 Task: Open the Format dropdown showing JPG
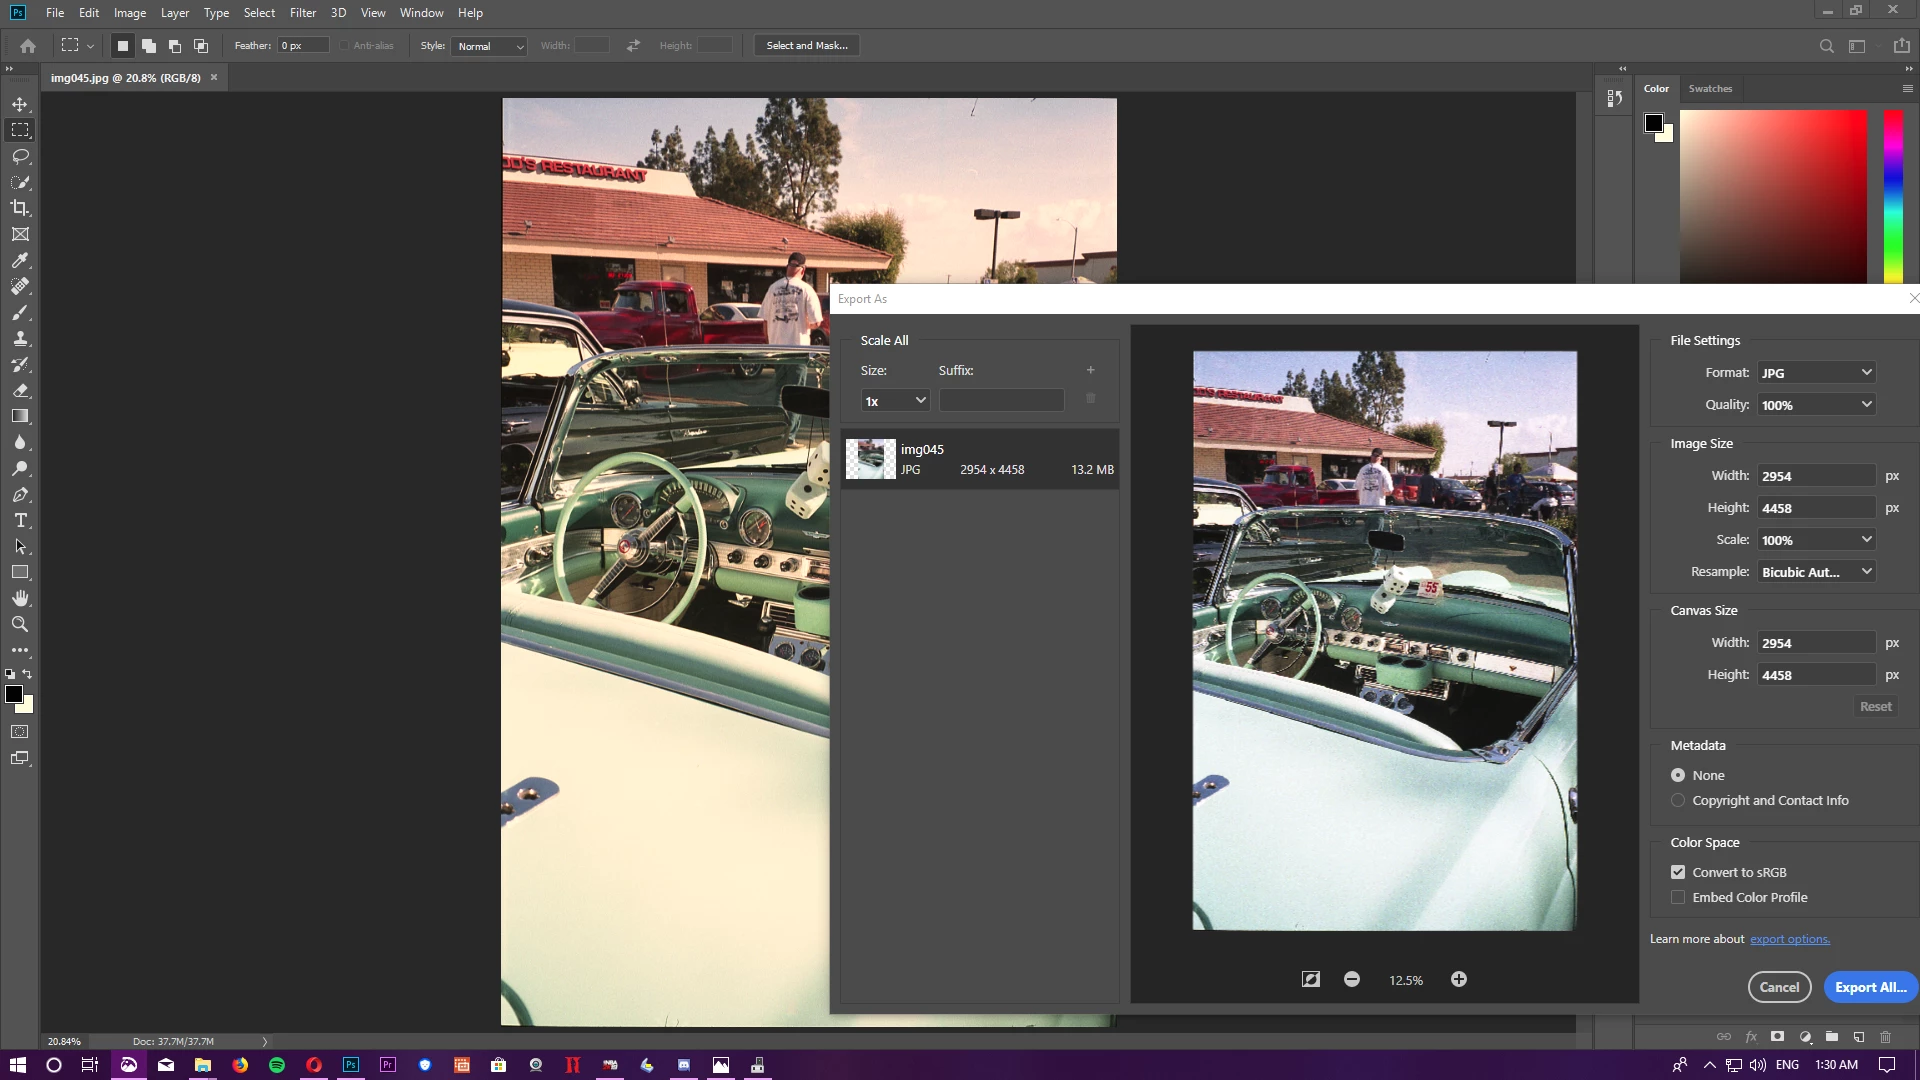[1816, 372]
